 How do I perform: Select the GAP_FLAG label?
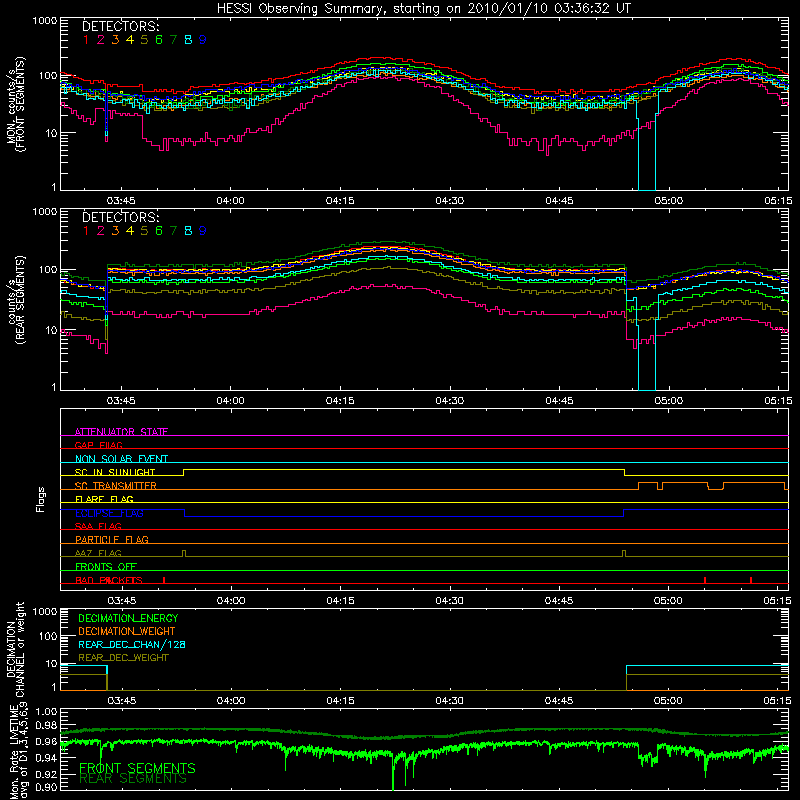[x=98, y=445]
